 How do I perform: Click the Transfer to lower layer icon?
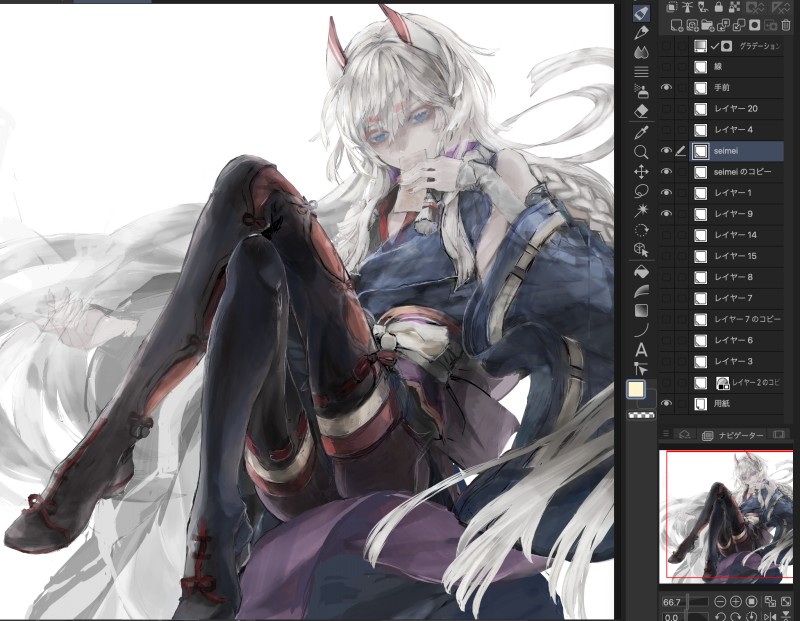[x=723, y=25]
